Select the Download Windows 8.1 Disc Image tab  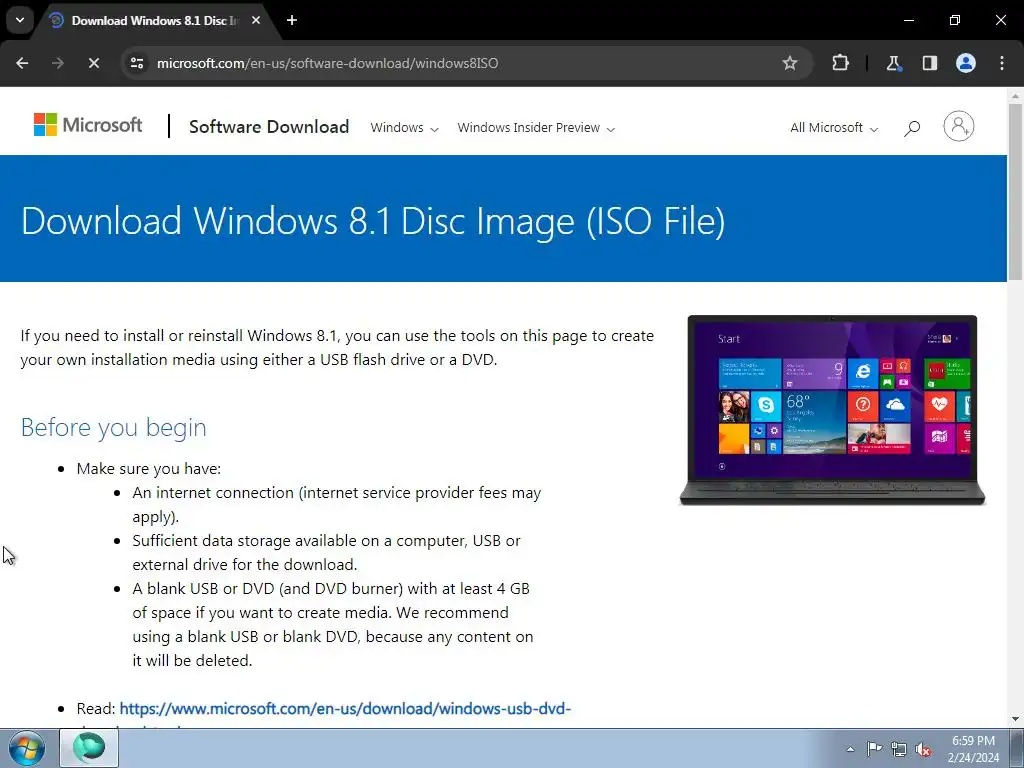tap(155, 21)
